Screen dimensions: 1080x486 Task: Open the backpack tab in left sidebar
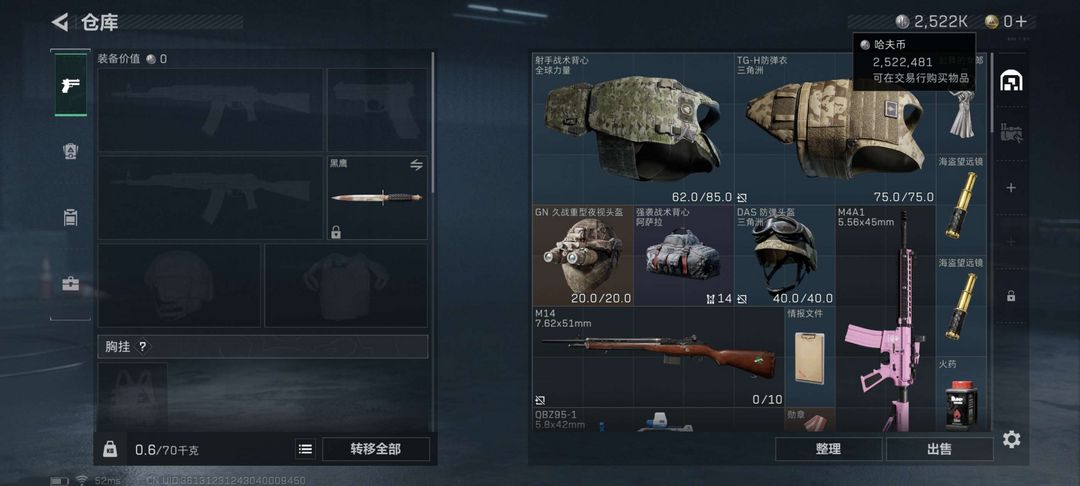tap(70, 151)
